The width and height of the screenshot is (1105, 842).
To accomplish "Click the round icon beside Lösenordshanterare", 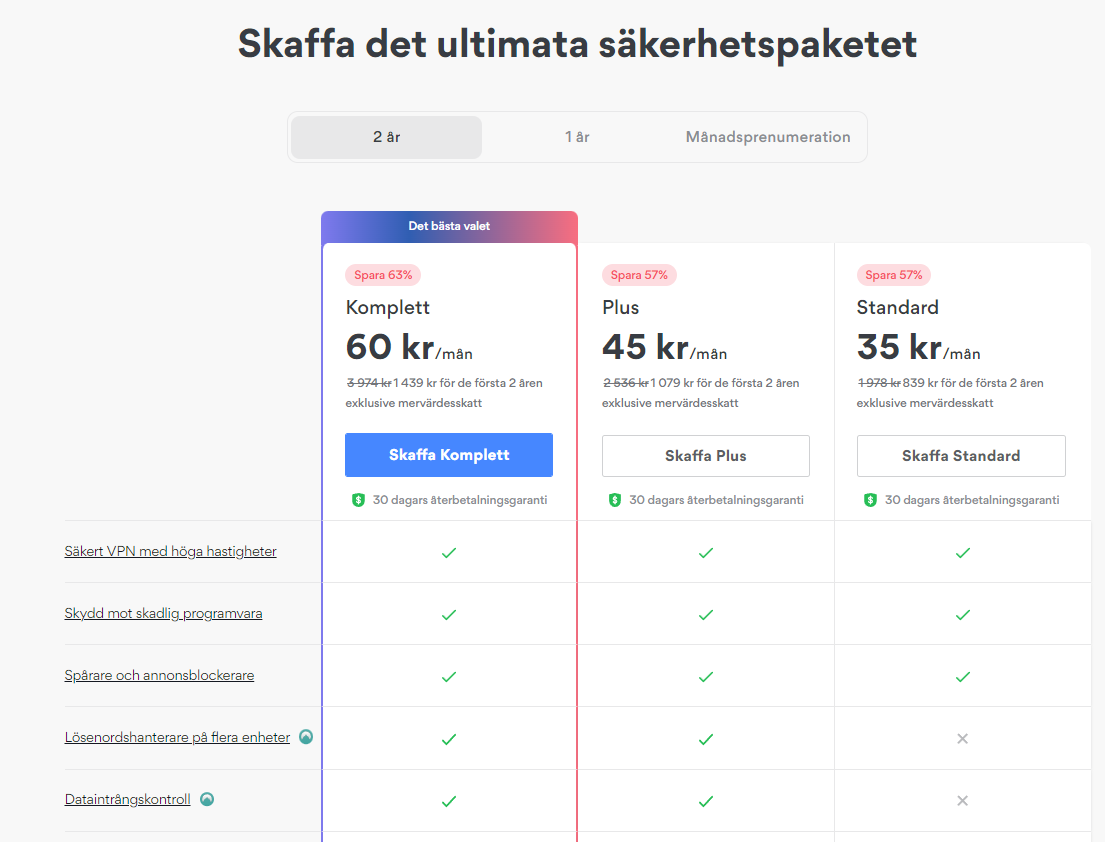I will coord(307,737).
